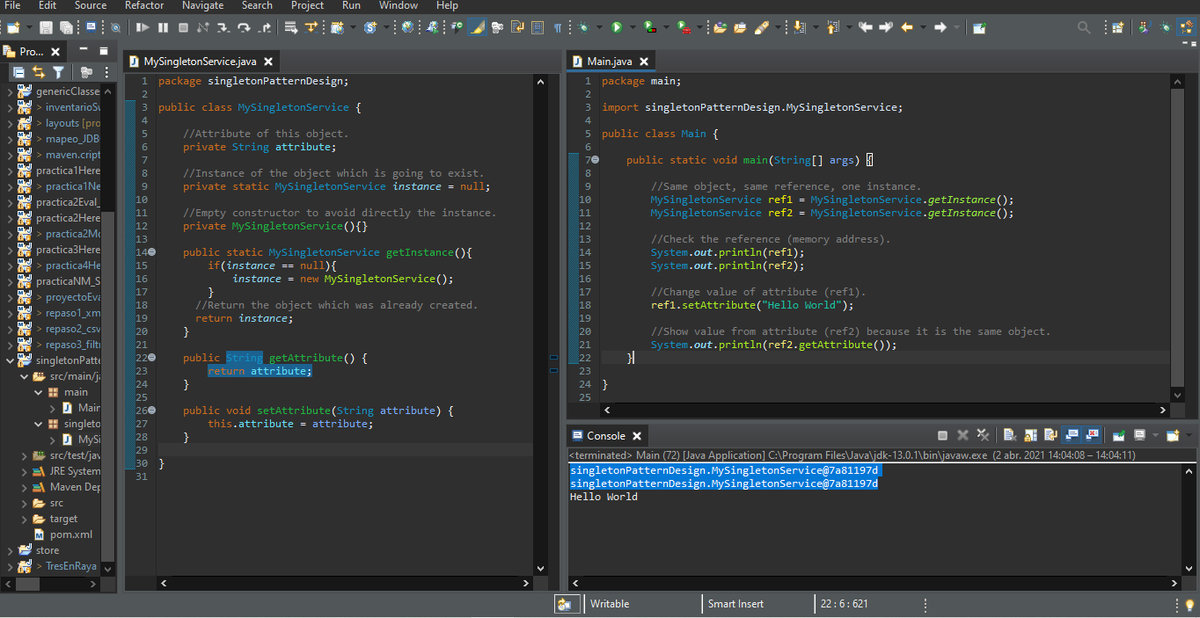
Task: Click the Resume debug icon
Action: [x=143, y=27]
